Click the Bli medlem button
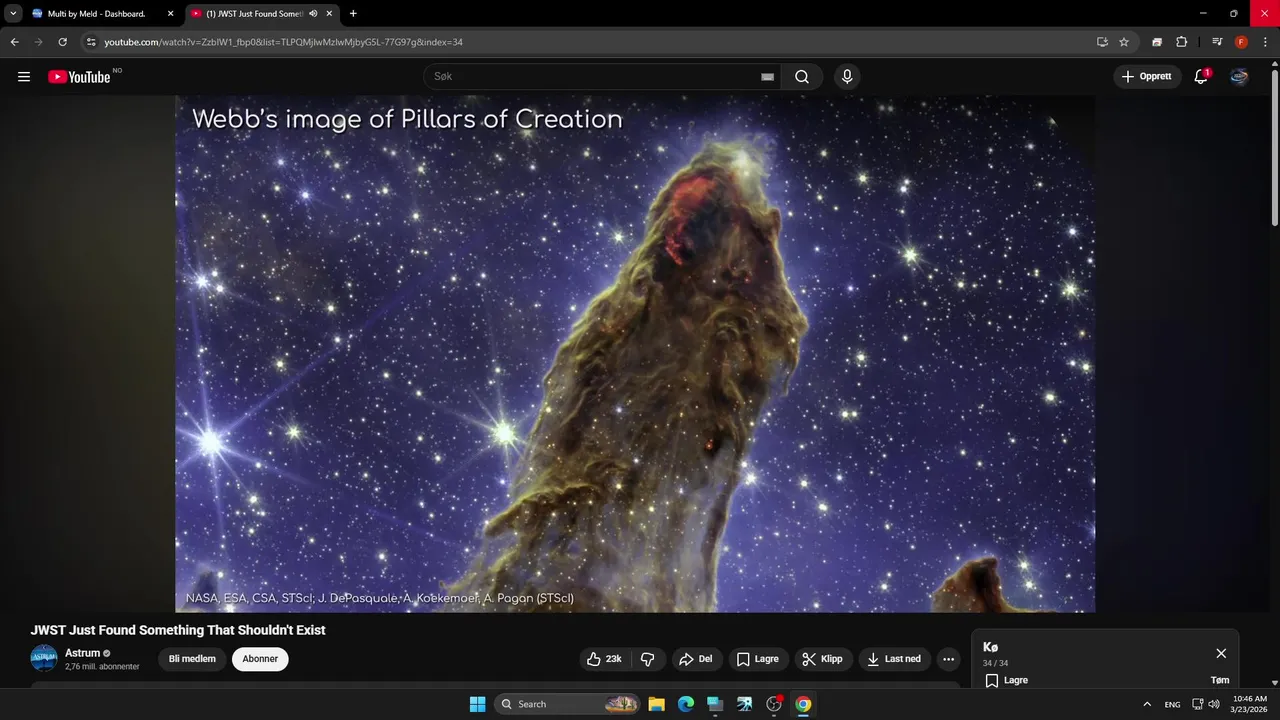The image size is (1280, 720). [x=192, y=659]
